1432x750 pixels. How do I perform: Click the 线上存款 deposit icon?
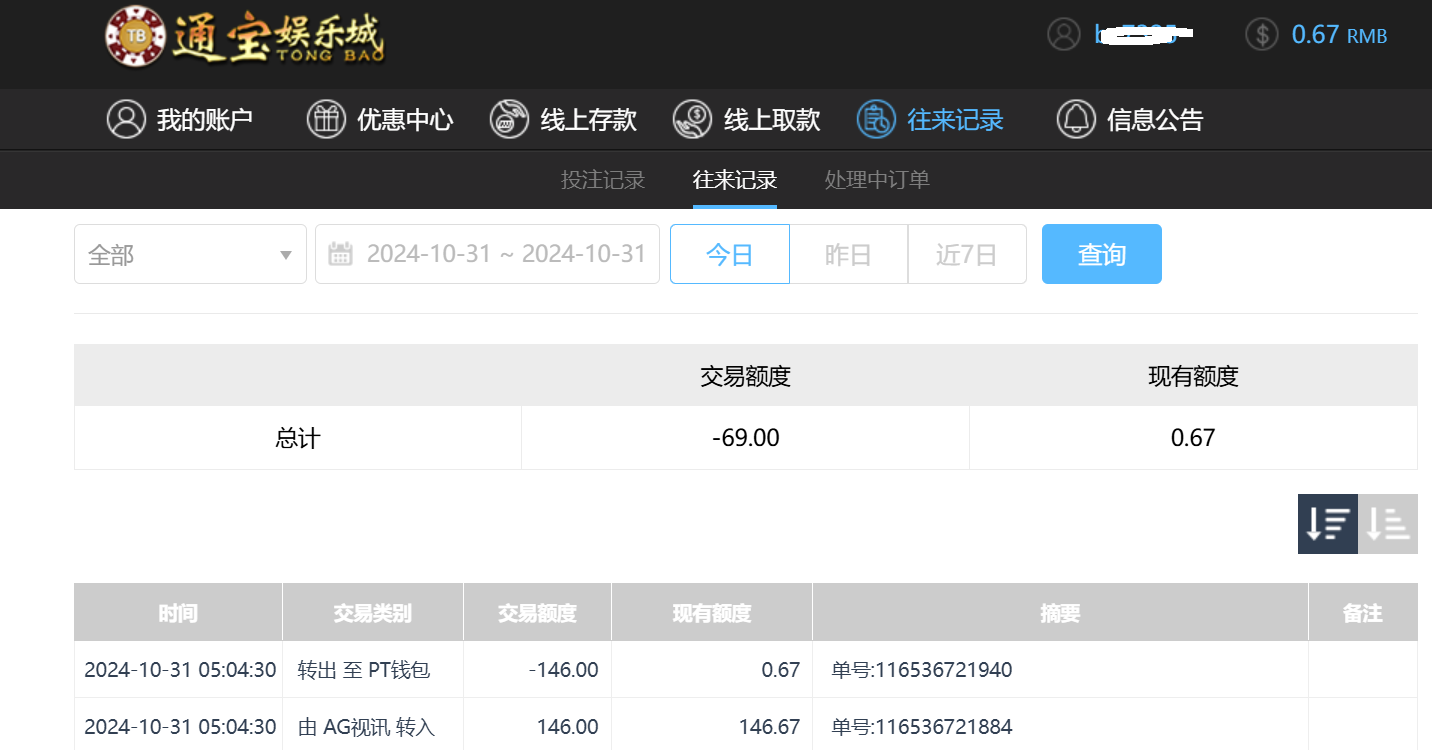pos(509,120)
